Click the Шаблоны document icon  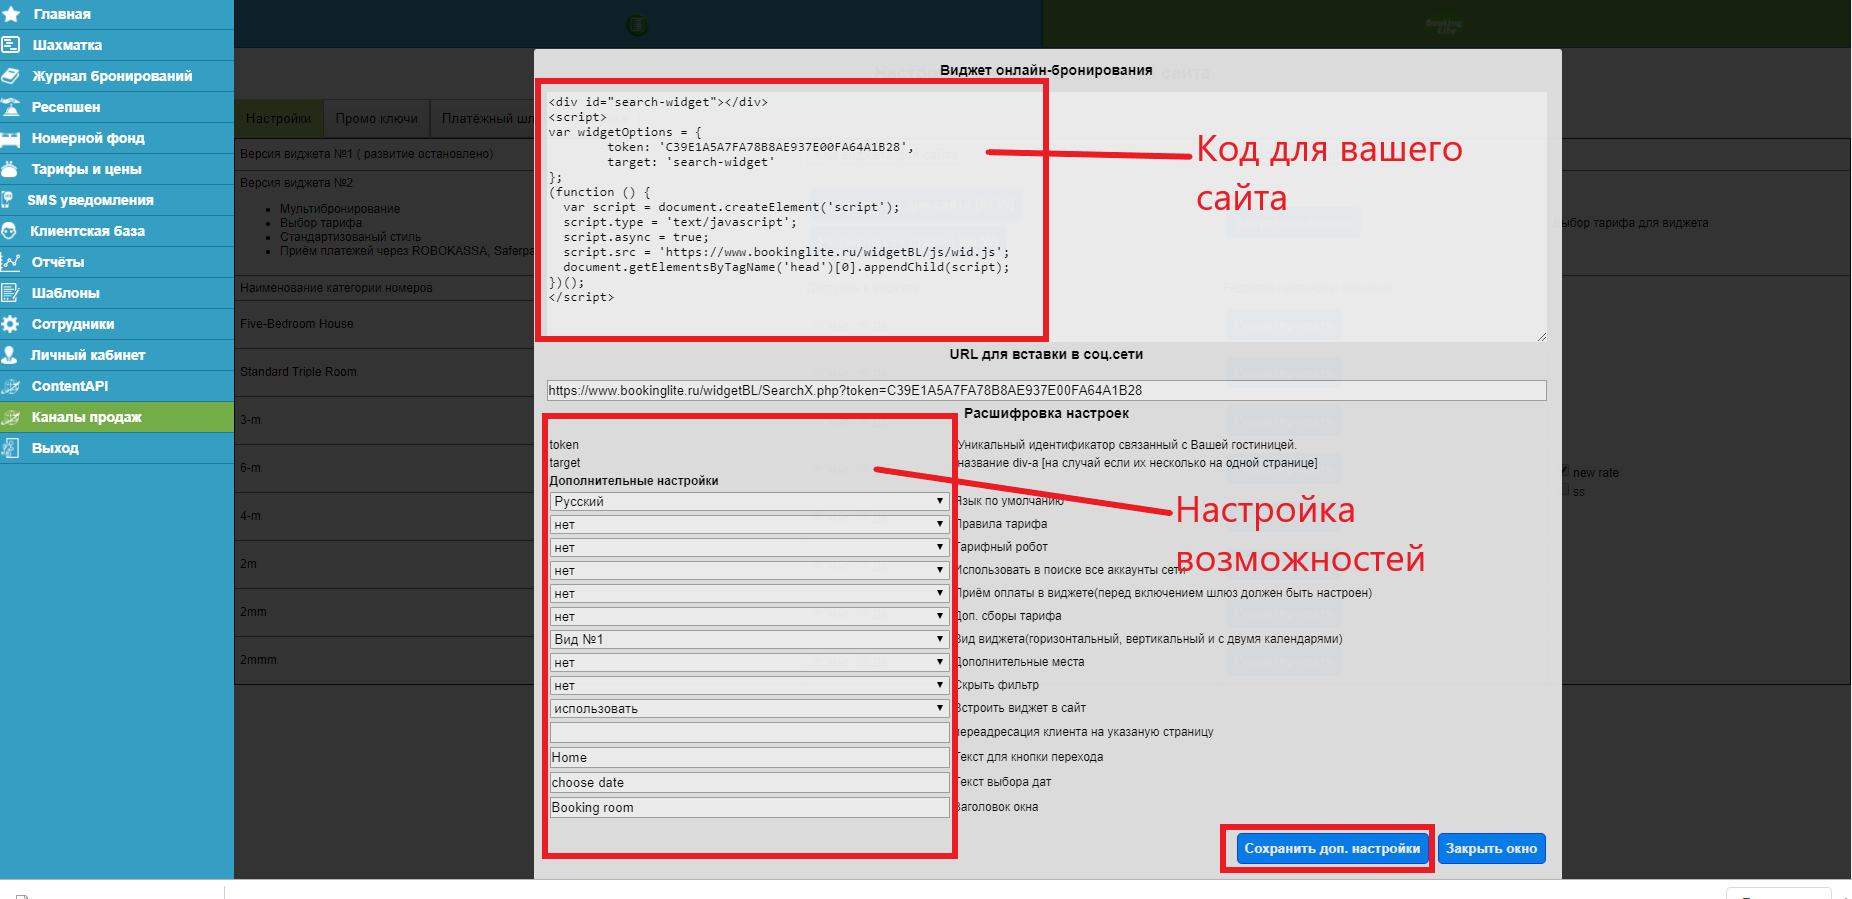click(11, 293)
